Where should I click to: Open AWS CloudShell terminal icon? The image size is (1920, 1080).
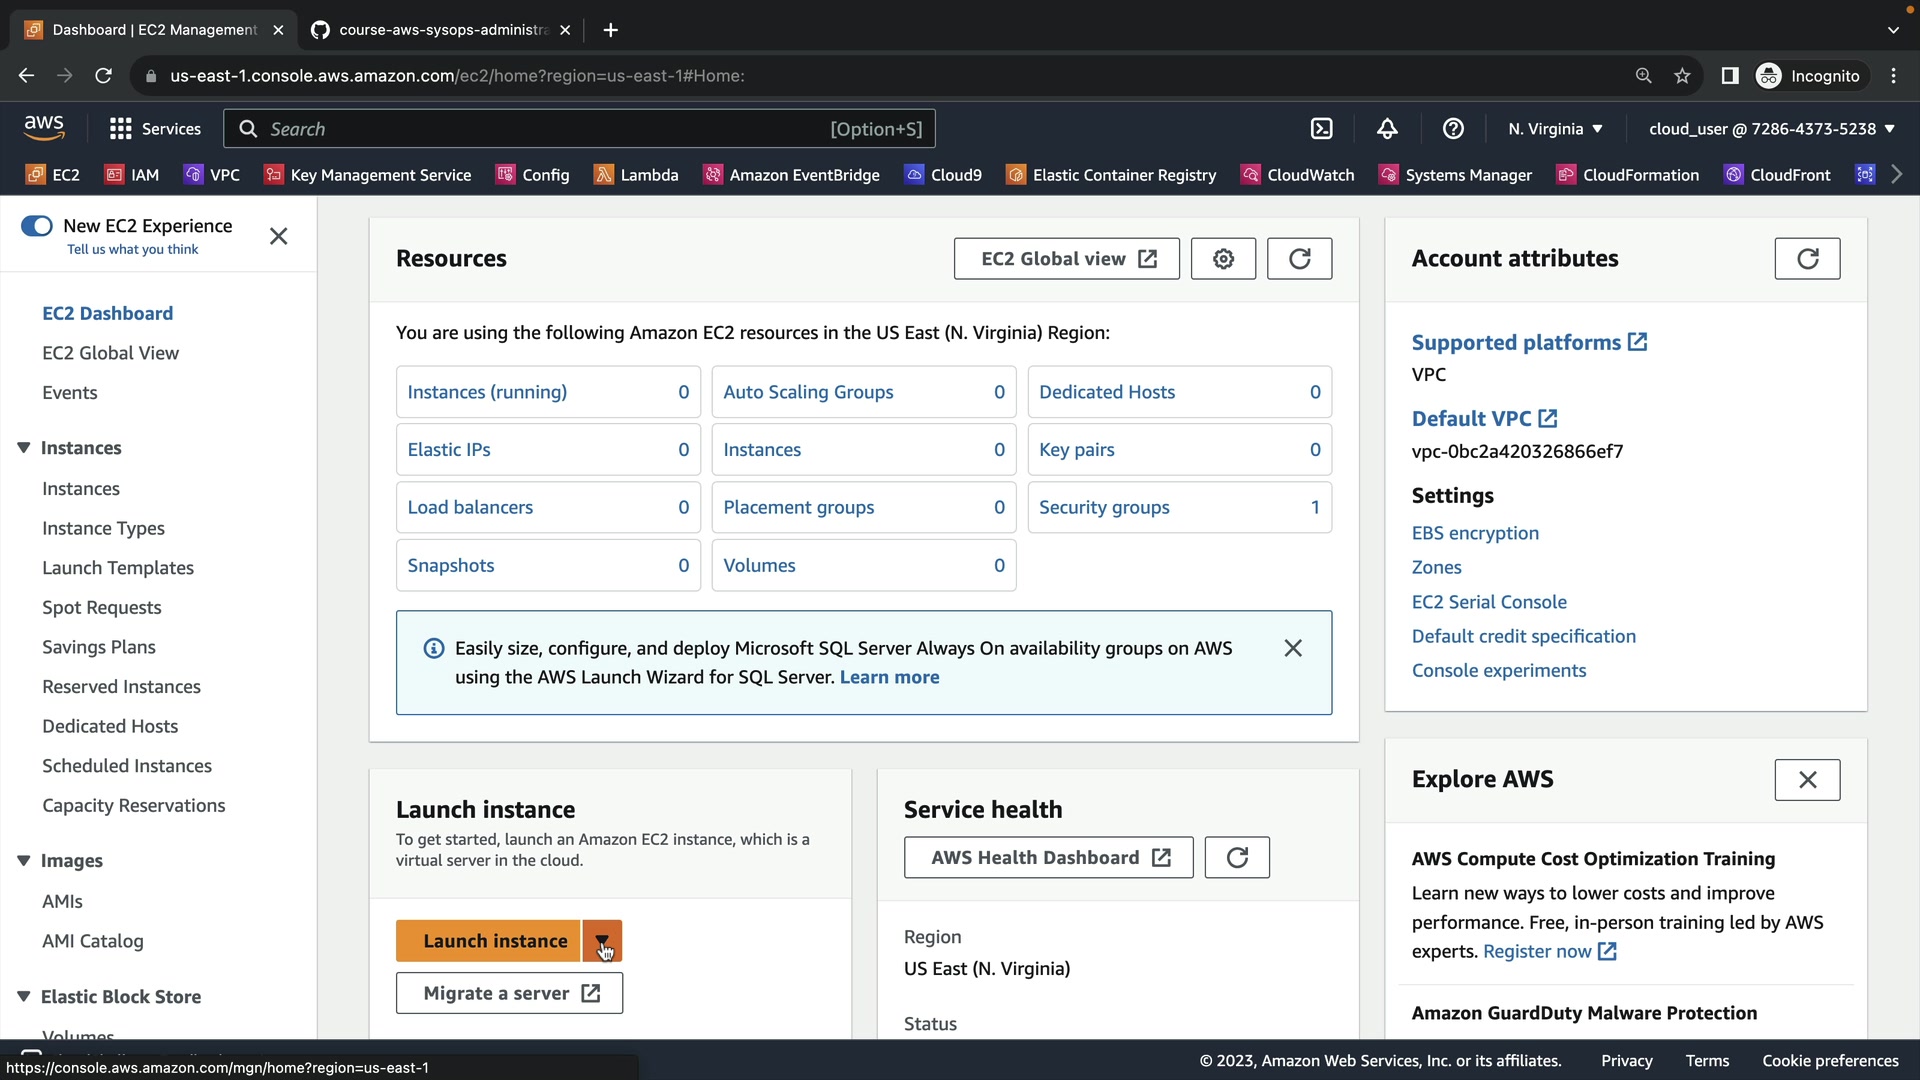[1321, 129]
